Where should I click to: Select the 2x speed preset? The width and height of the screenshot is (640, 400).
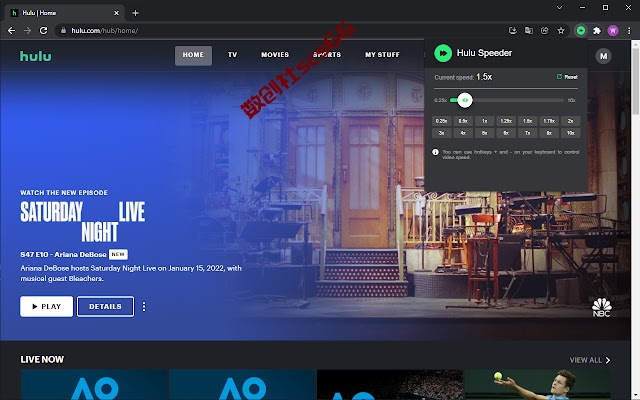(571, 121)
